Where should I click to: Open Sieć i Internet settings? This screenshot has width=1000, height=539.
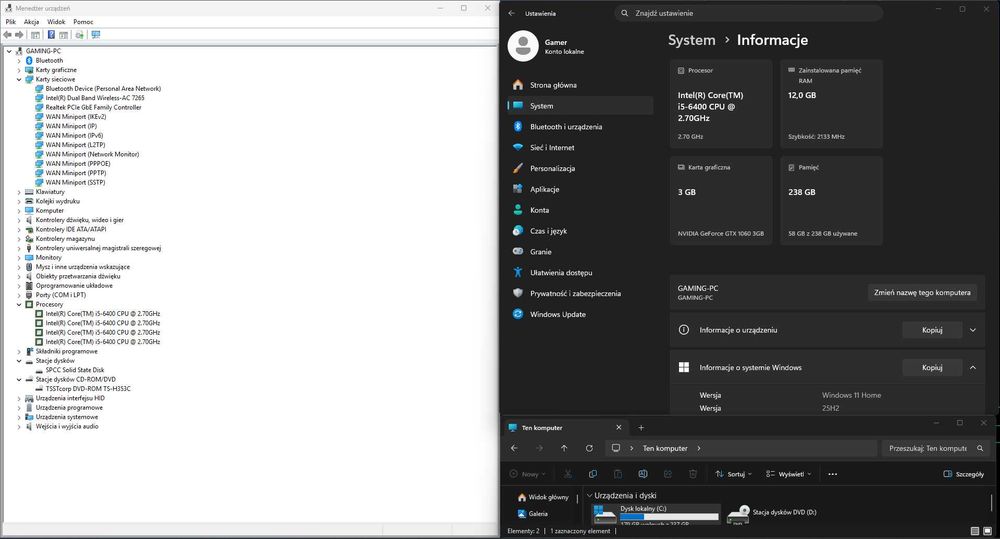tap(581, 147)
